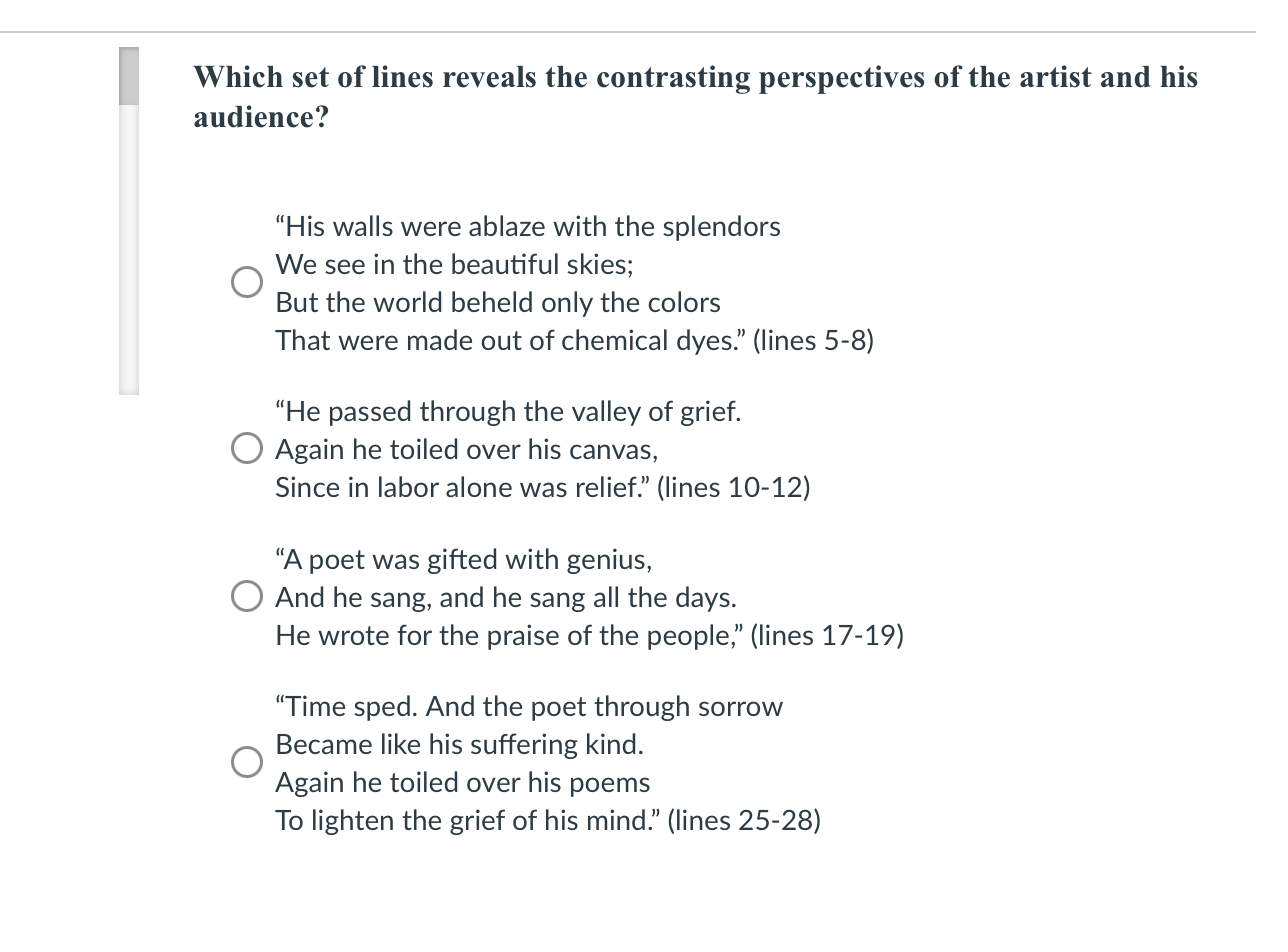This screenshot has height=952, width=1288.
Task: Click "But the world beheld only the colors" line
Action: [498, 303]
